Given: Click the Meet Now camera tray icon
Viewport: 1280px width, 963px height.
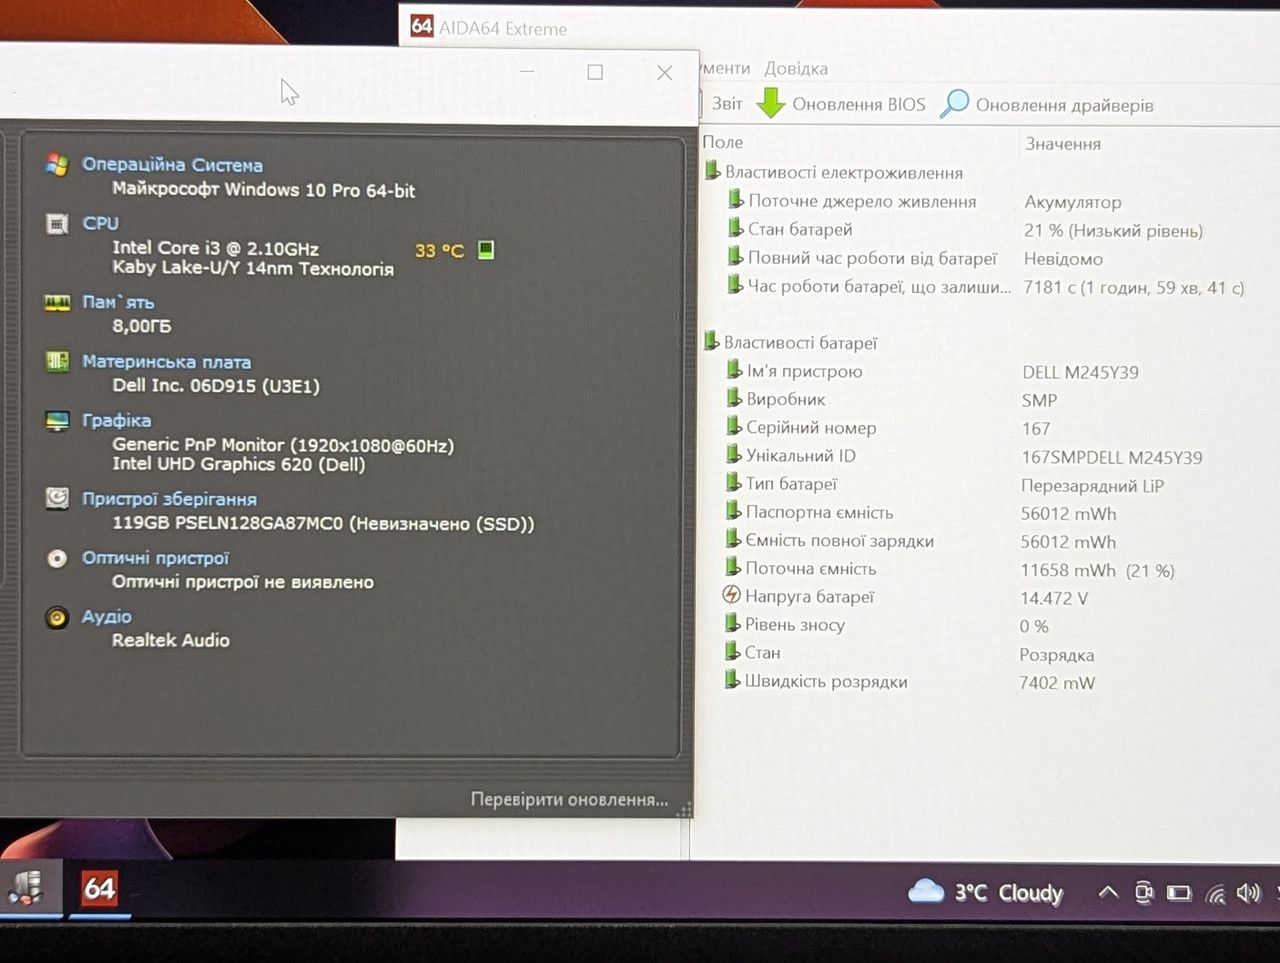Looking at the screenshot, I should coord(1144,893).
